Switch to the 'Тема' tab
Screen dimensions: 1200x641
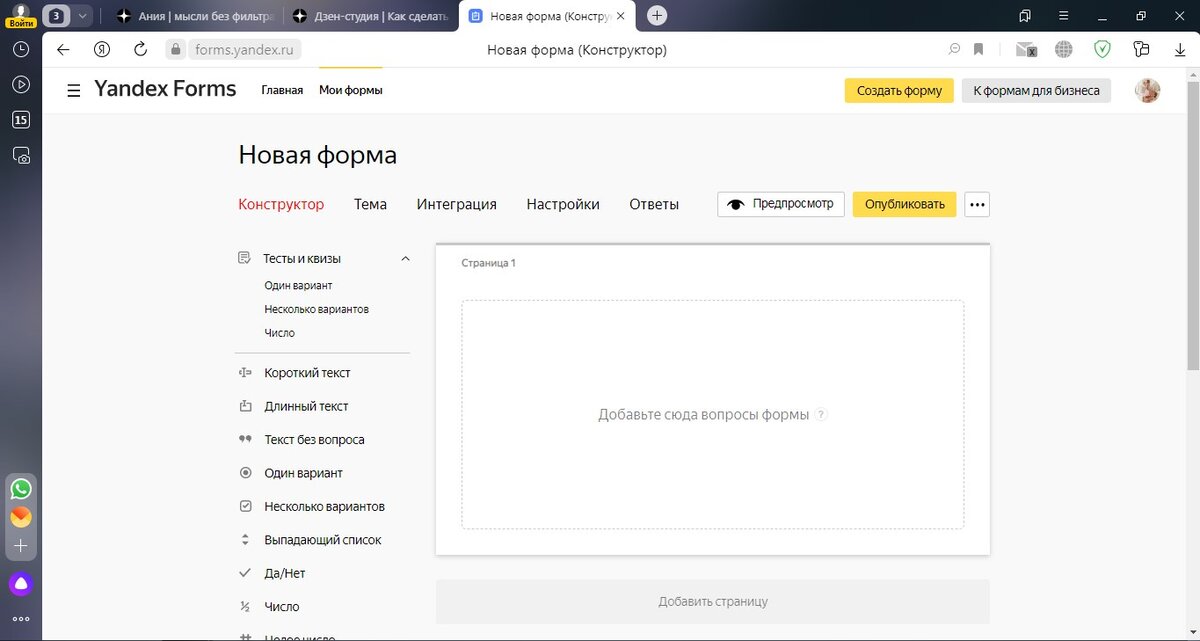(x=370, y=204)
